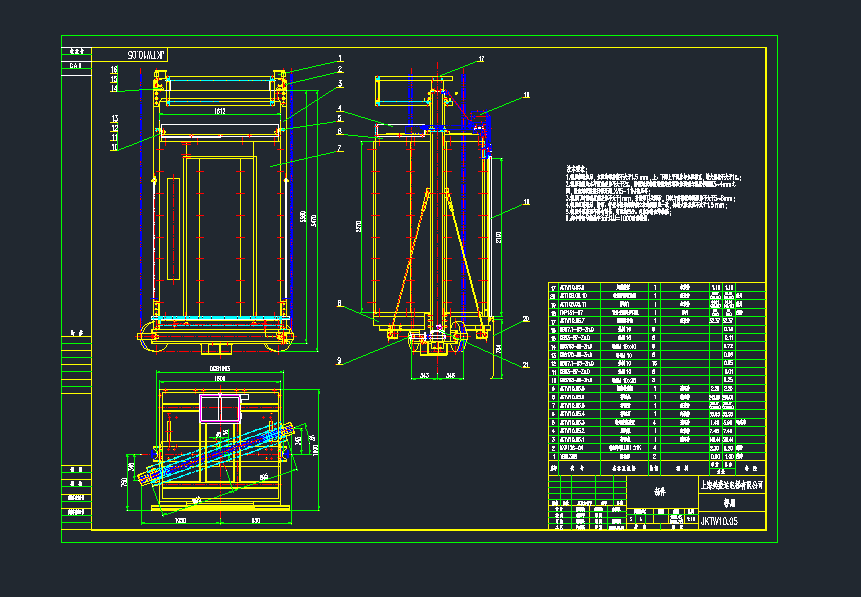Click part callout number 1
The image size is (861, 597).
click(x=340, y=59)
